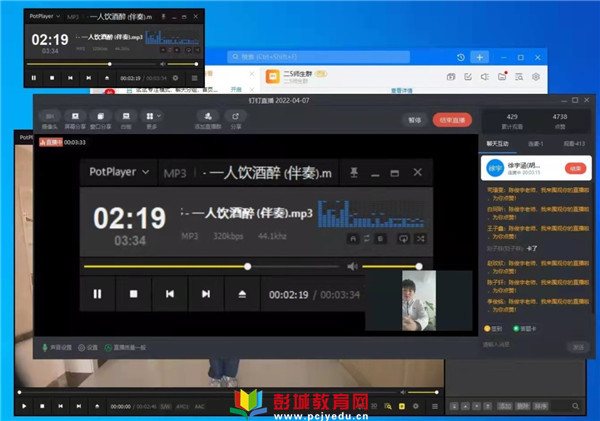Click stop in bottom PotPlayer video window
This screenshot has height=421, width=600.
click(x=42, y=406)
